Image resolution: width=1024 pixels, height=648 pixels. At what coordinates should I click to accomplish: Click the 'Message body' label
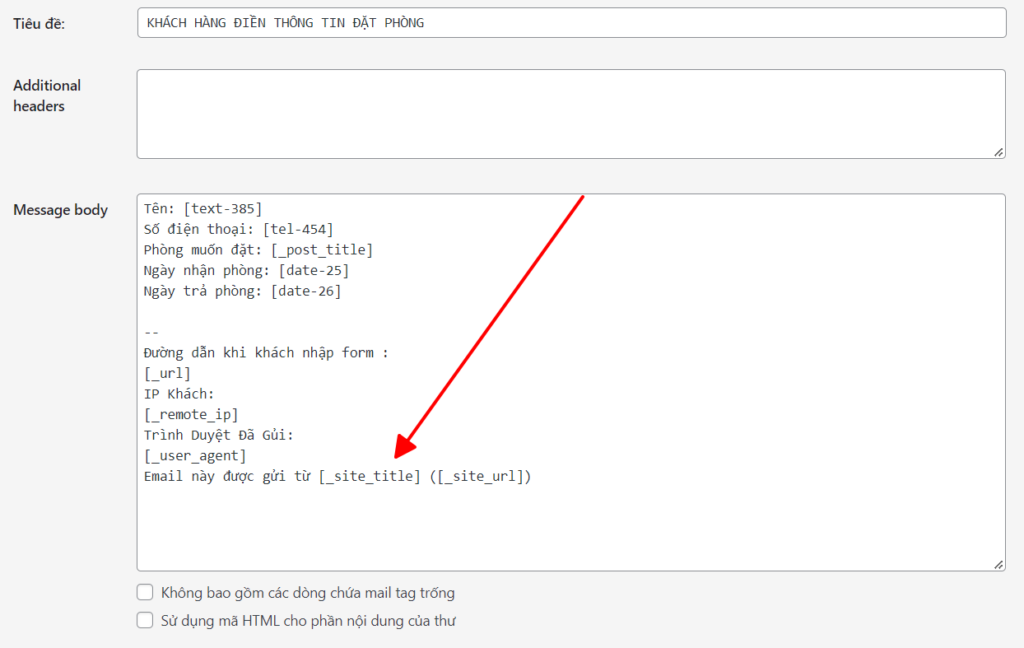tap(60, 210)
